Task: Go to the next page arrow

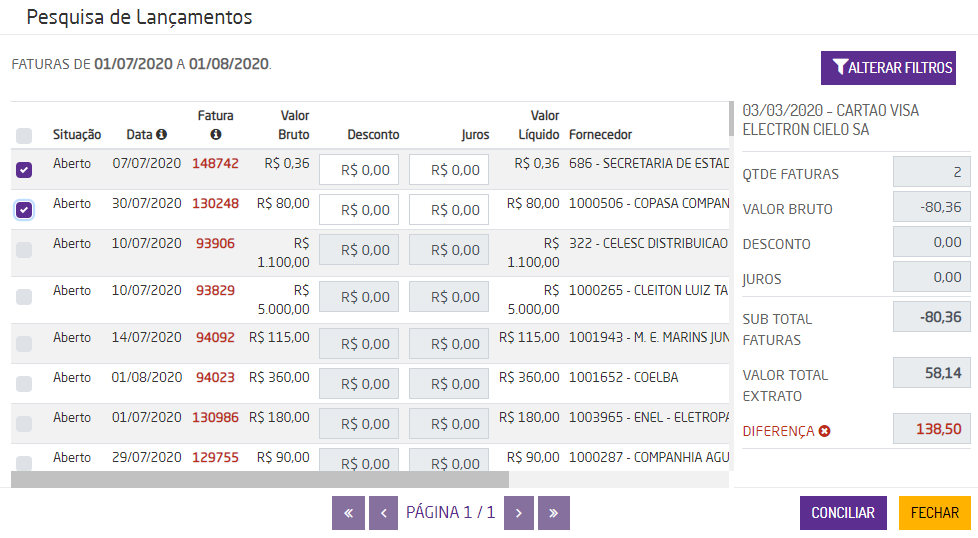Action: click(518, 513)
